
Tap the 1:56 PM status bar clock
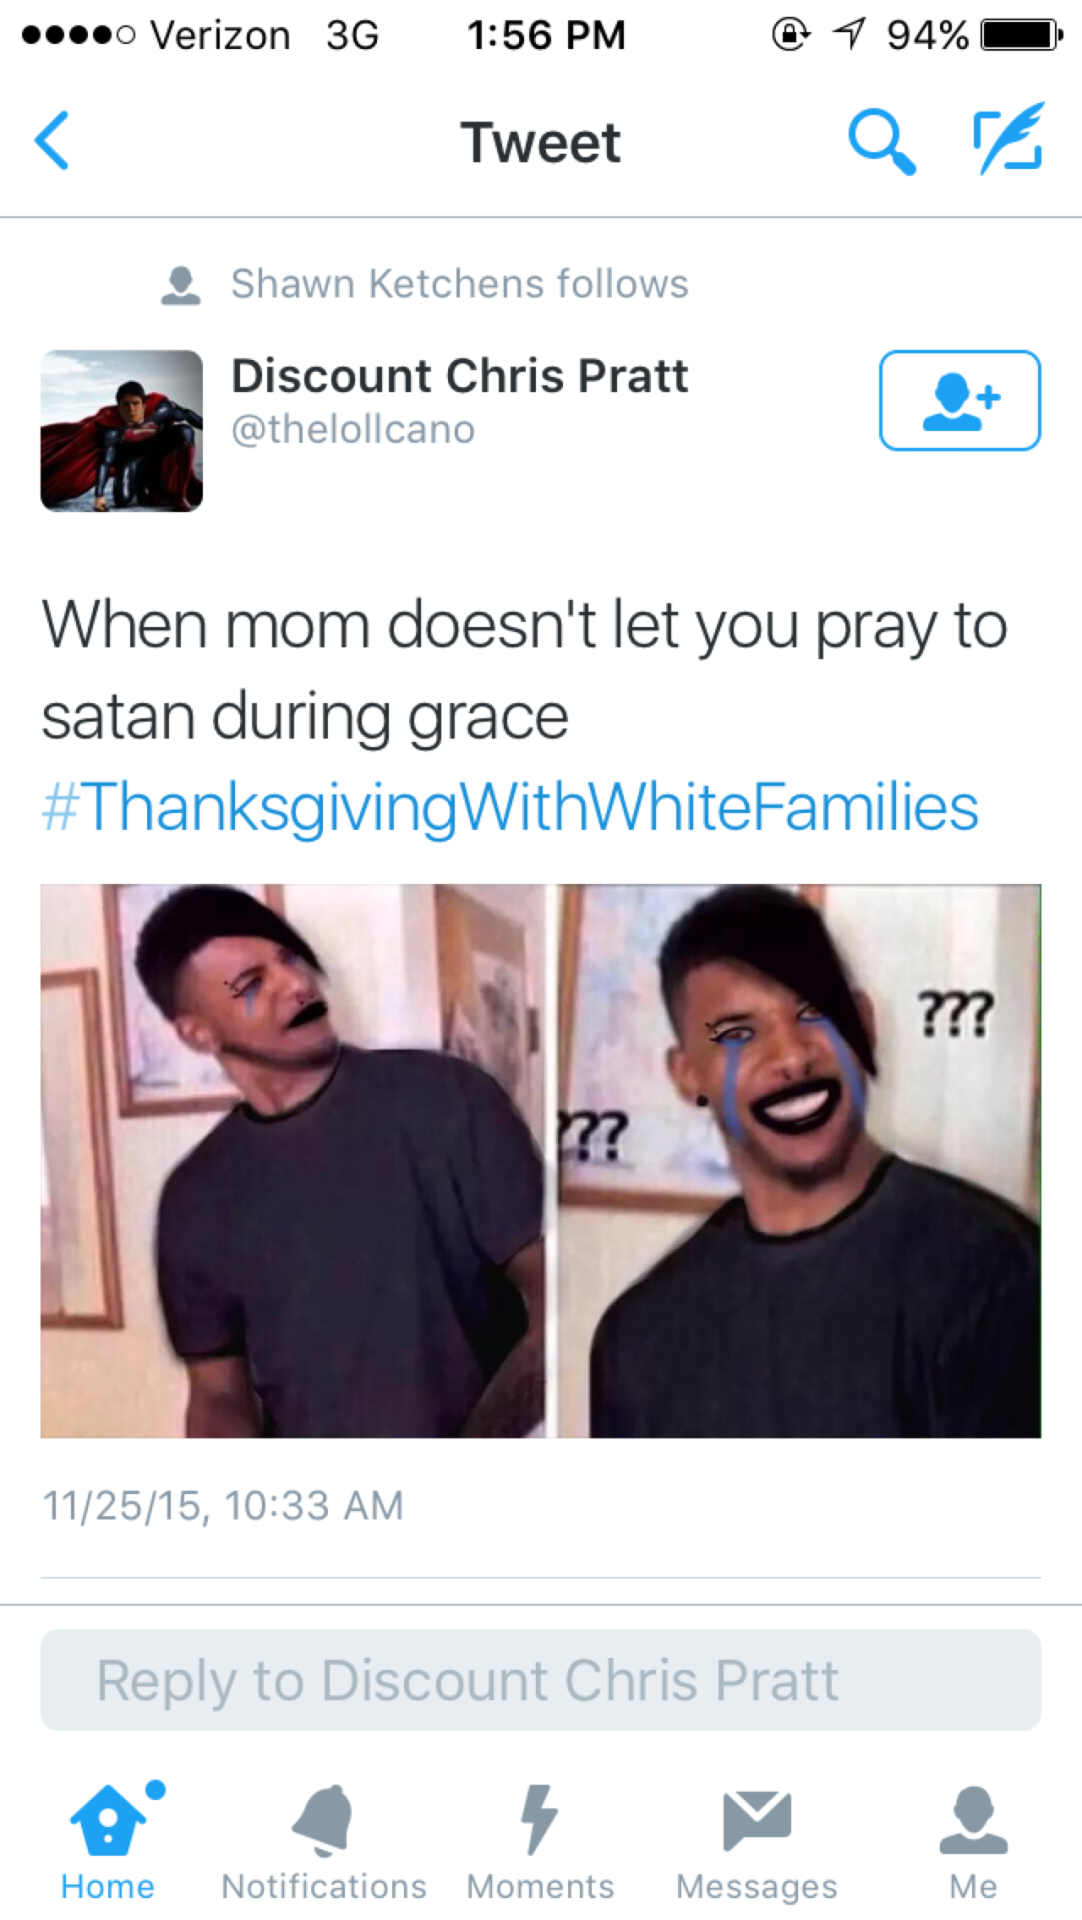546,36
